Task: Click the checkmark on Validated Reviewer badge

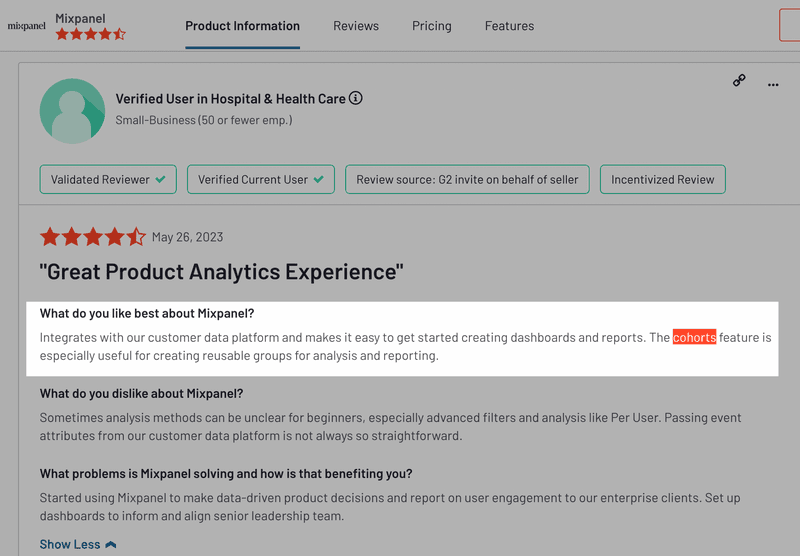Action: (x=160, y=180)
